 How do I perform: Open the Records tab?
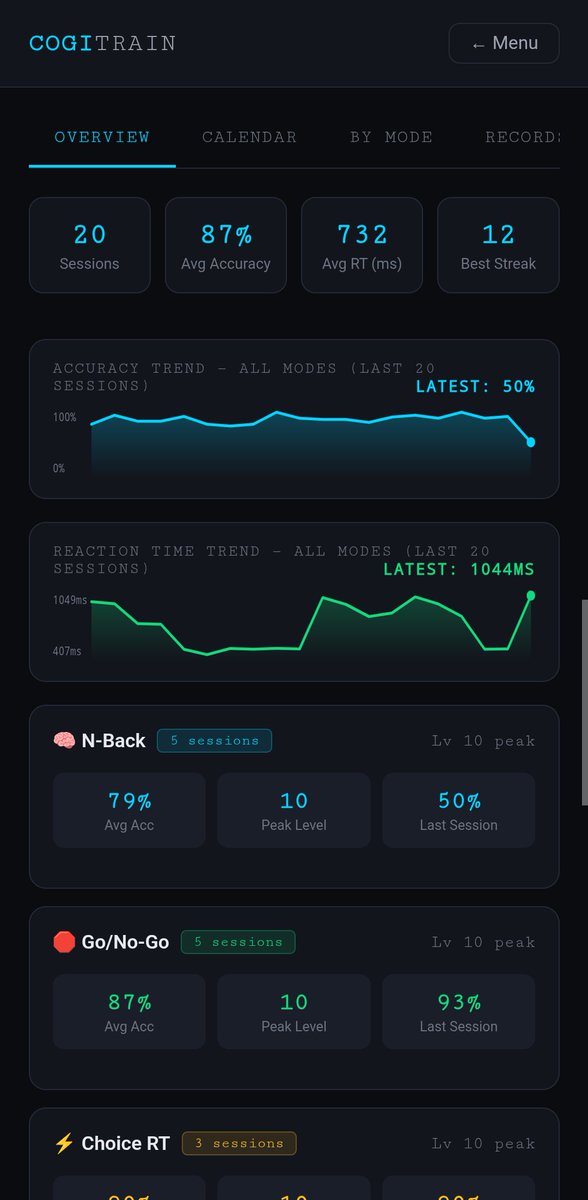pos(520,137)
